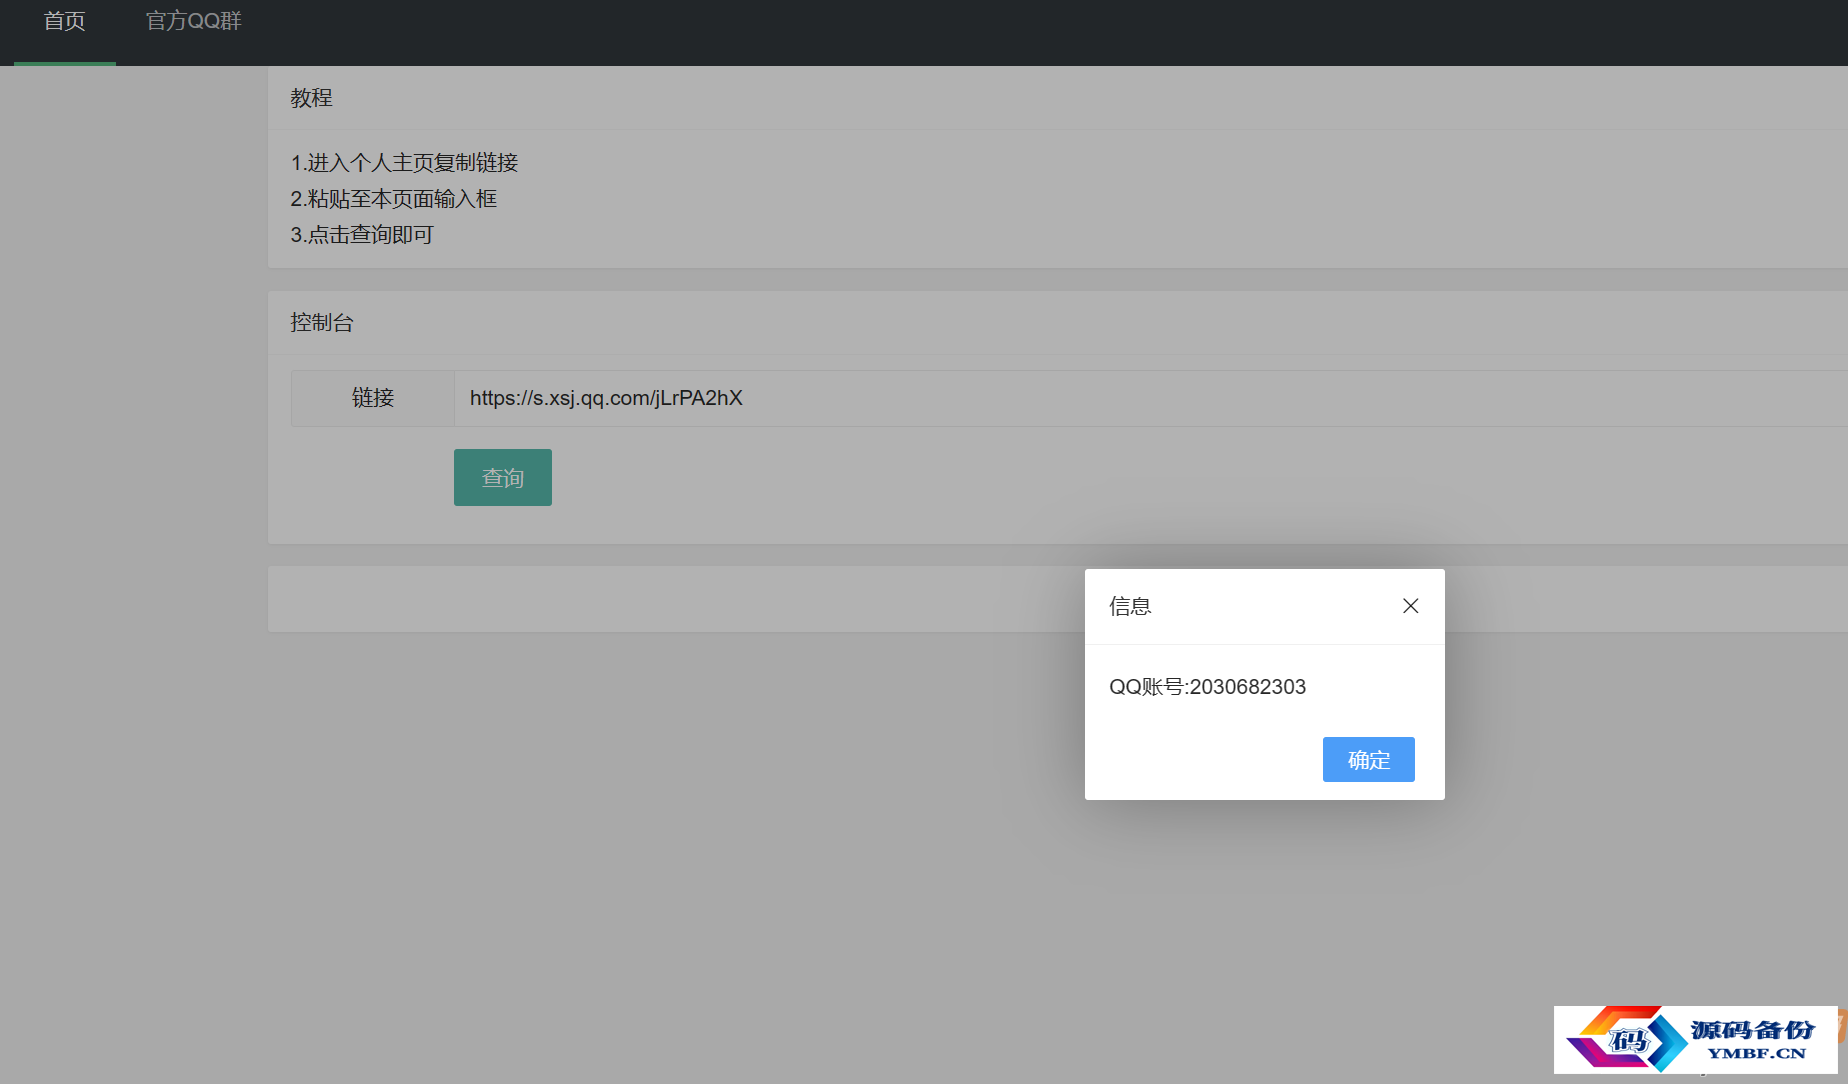The image size is (1848, 1084).
Task: Click tutorial step 1.进入个人主页复制链接
Action: pyautogui.click(x=404, y=162)
